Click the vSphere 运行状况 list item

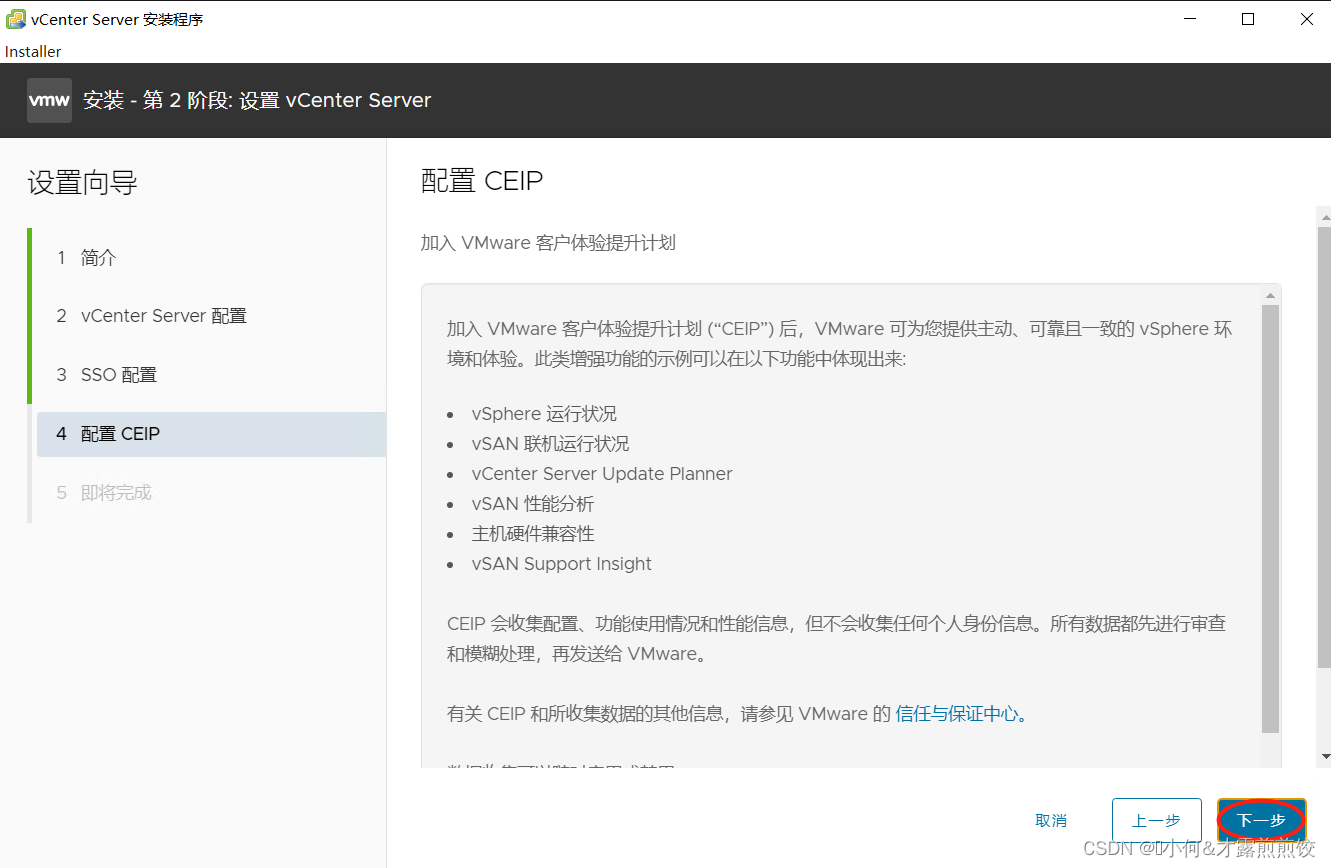pos(544,414)
